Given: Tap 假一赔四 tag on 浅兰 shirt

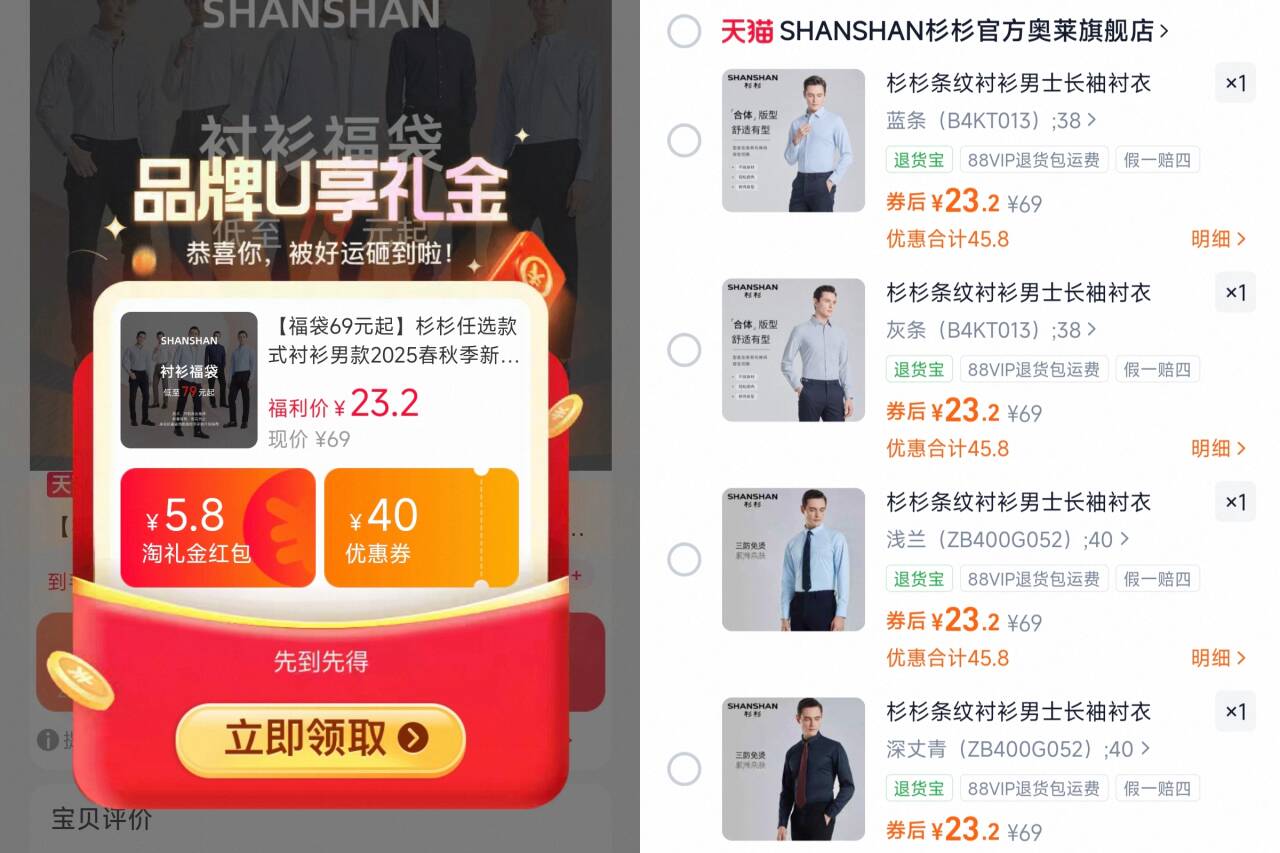Looking at the screenshot, I should [1157, 579].
